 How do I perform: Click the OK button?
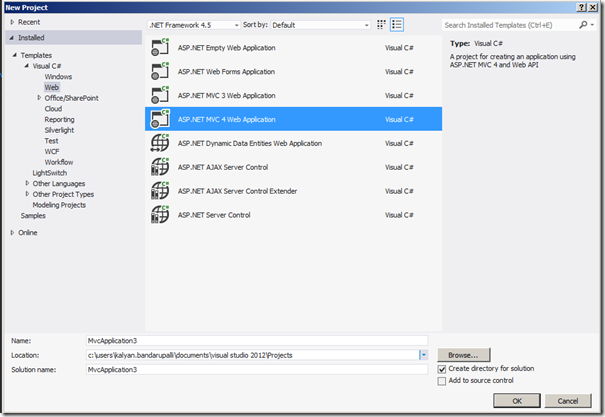pos(517,401)
